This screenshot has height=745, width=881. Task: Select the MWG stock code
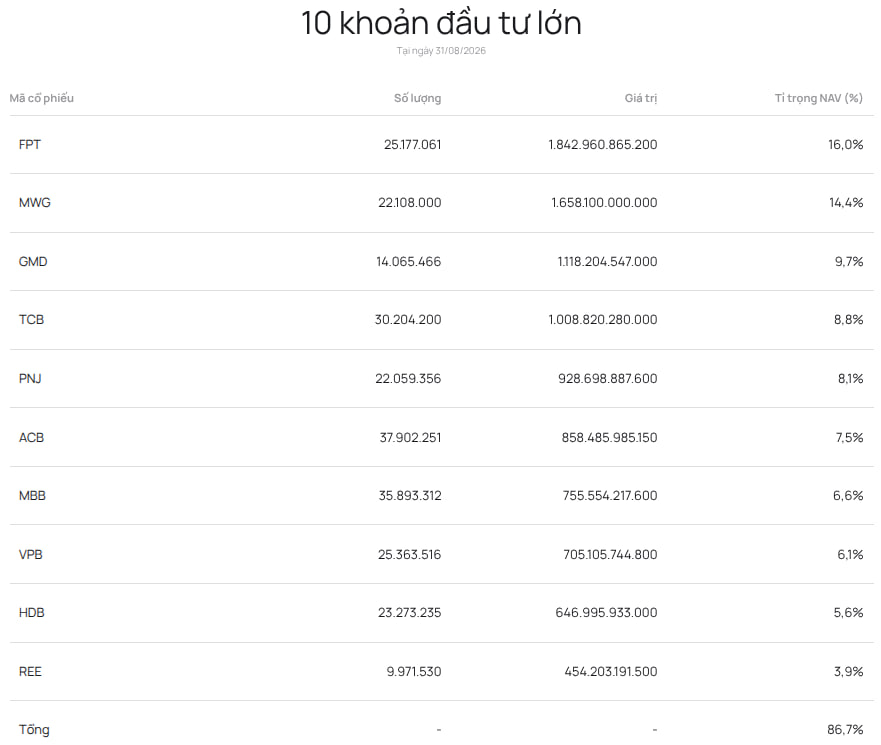(35, 202)
